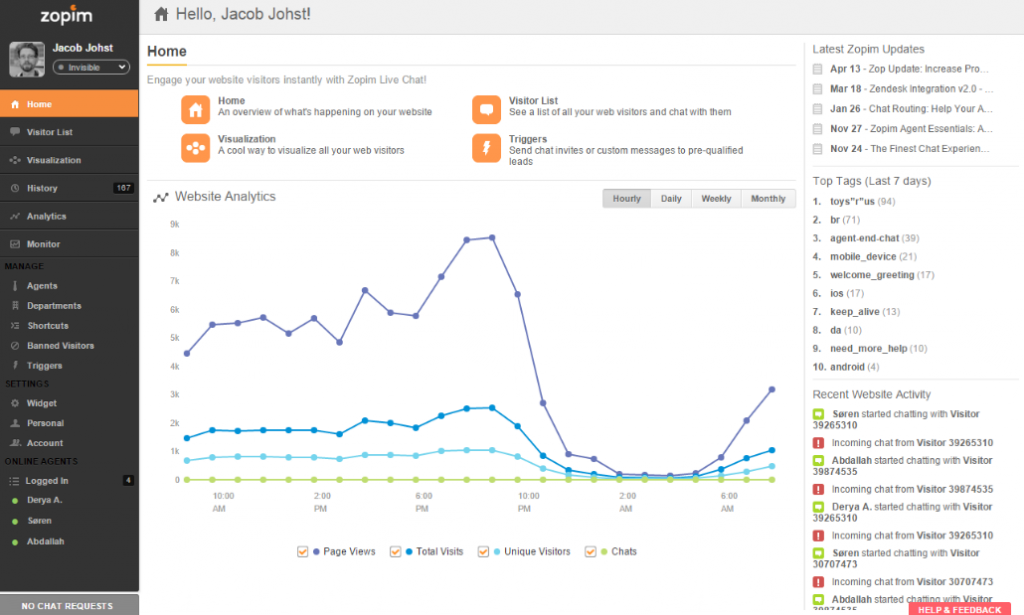This screenshot has width=1024, height=615.
Task: Open the Invisible status dropdown
Action: click(91, 67)
